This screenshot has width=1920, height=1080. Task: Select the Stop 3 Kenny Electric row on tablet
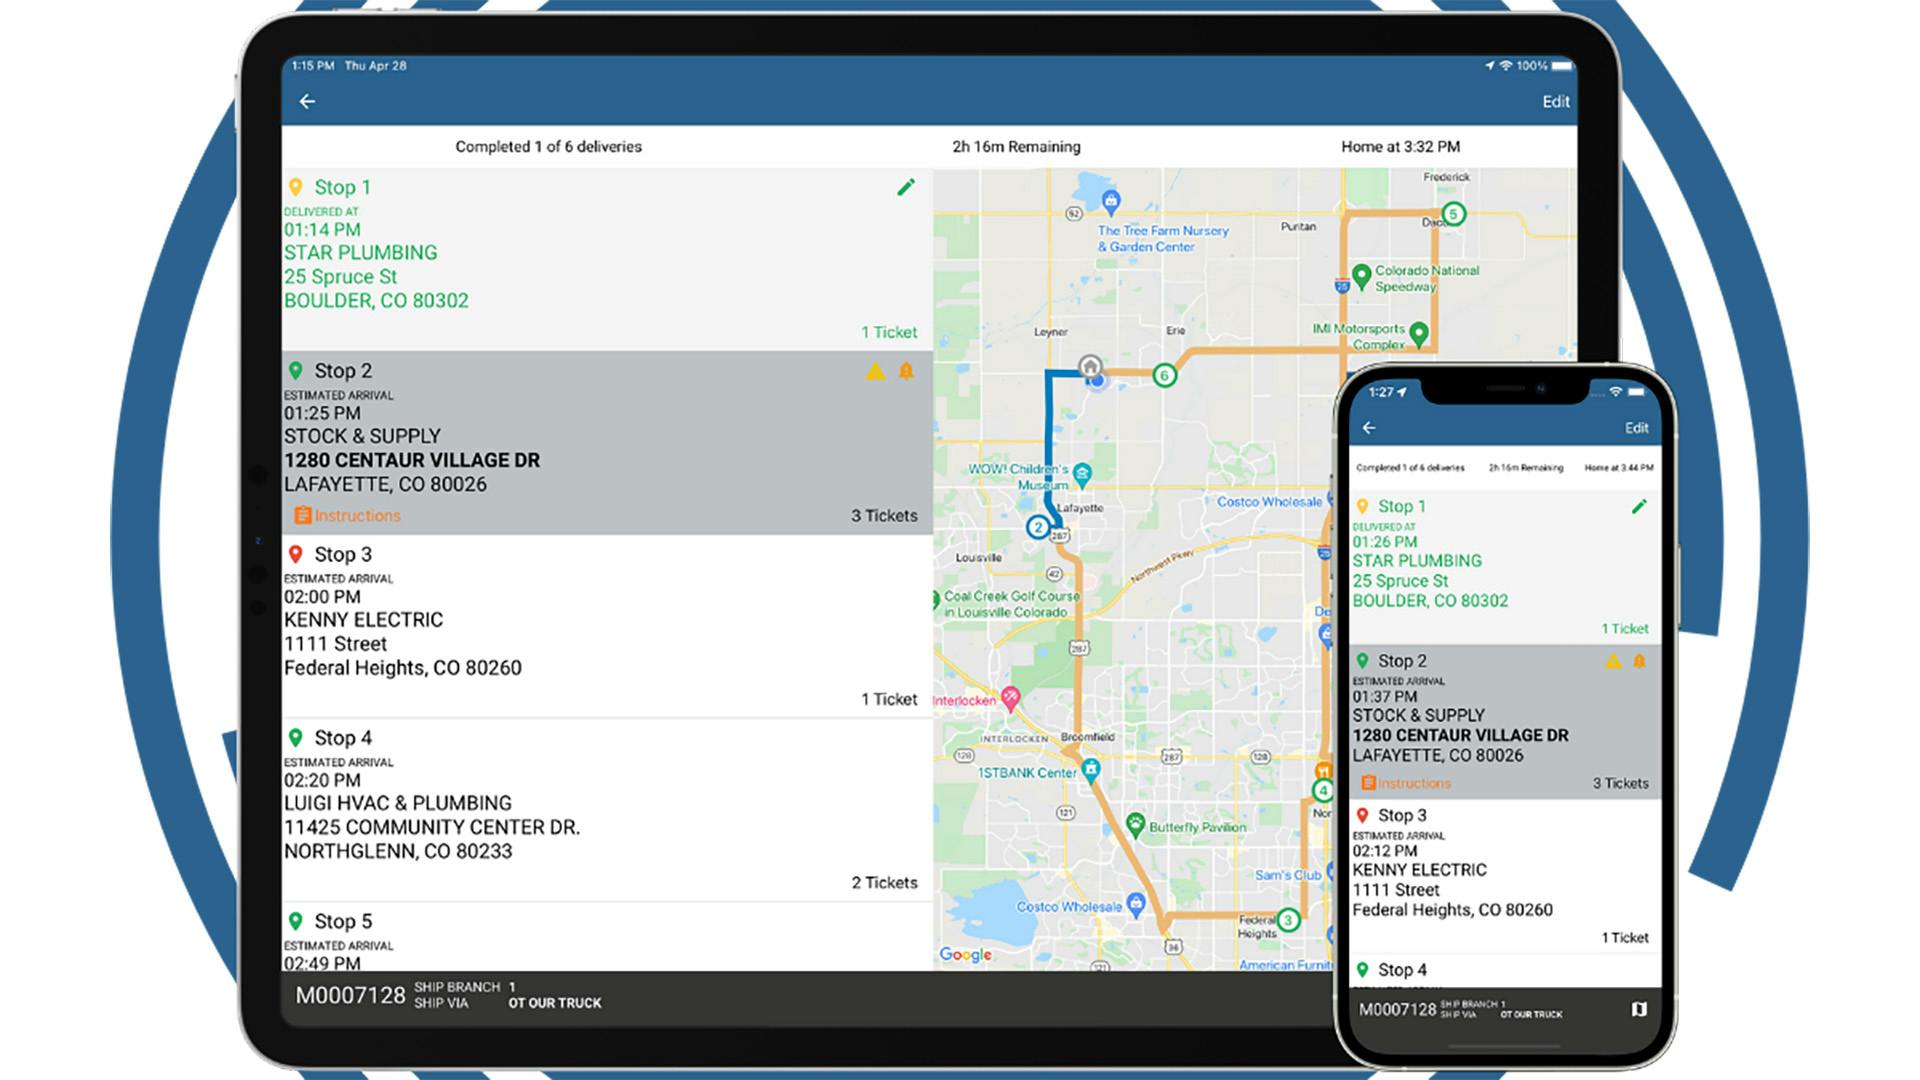[600, 625]
